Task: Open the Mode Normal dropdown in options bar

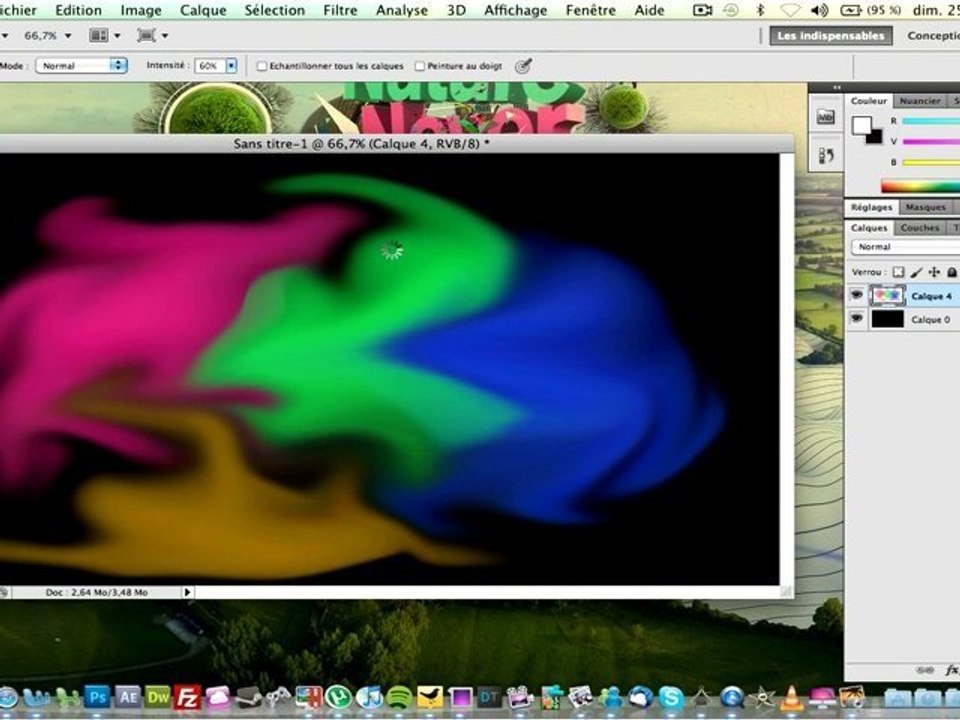Action: [x=81, y=66]
